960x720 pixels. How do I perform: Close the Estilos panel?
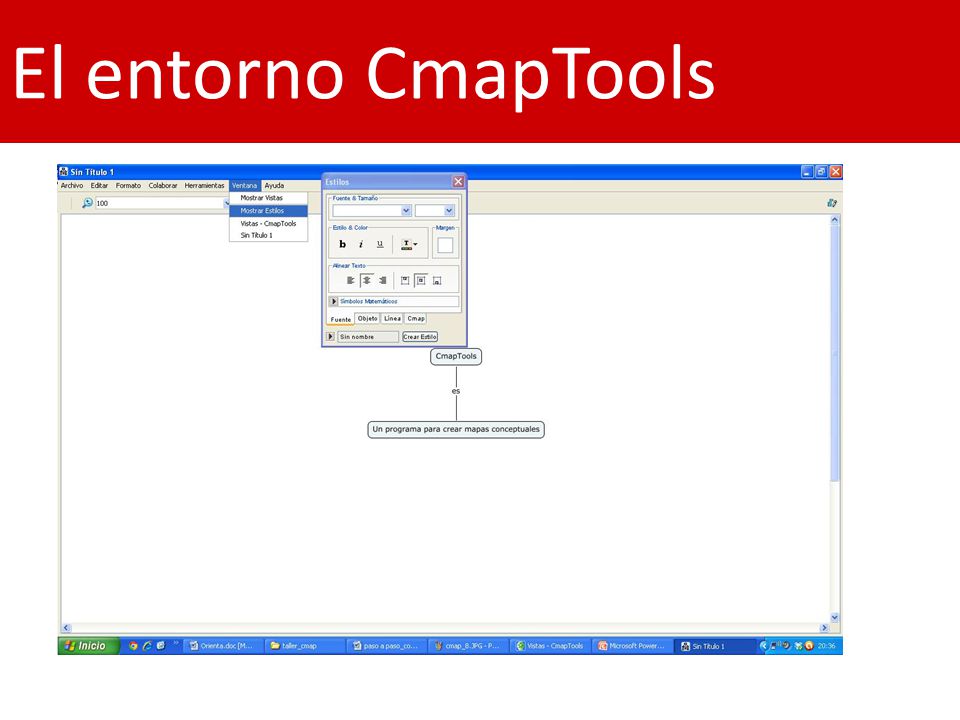coord(458,182)
